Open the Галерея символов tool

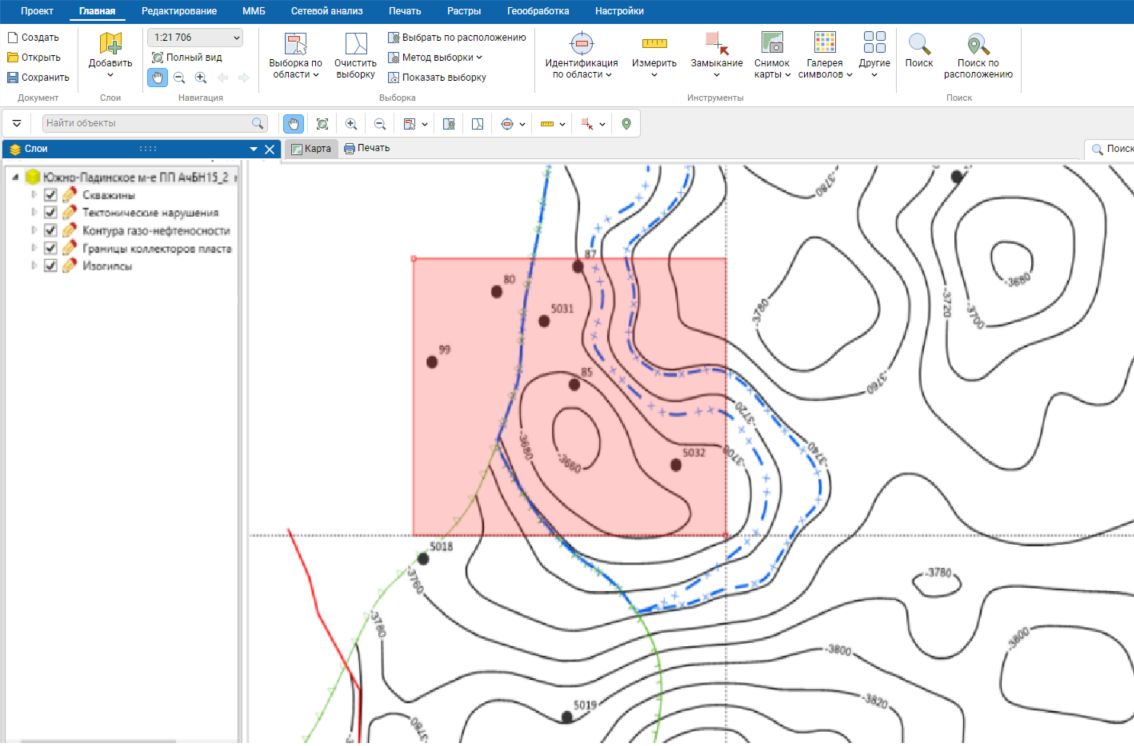pos(824,44)
